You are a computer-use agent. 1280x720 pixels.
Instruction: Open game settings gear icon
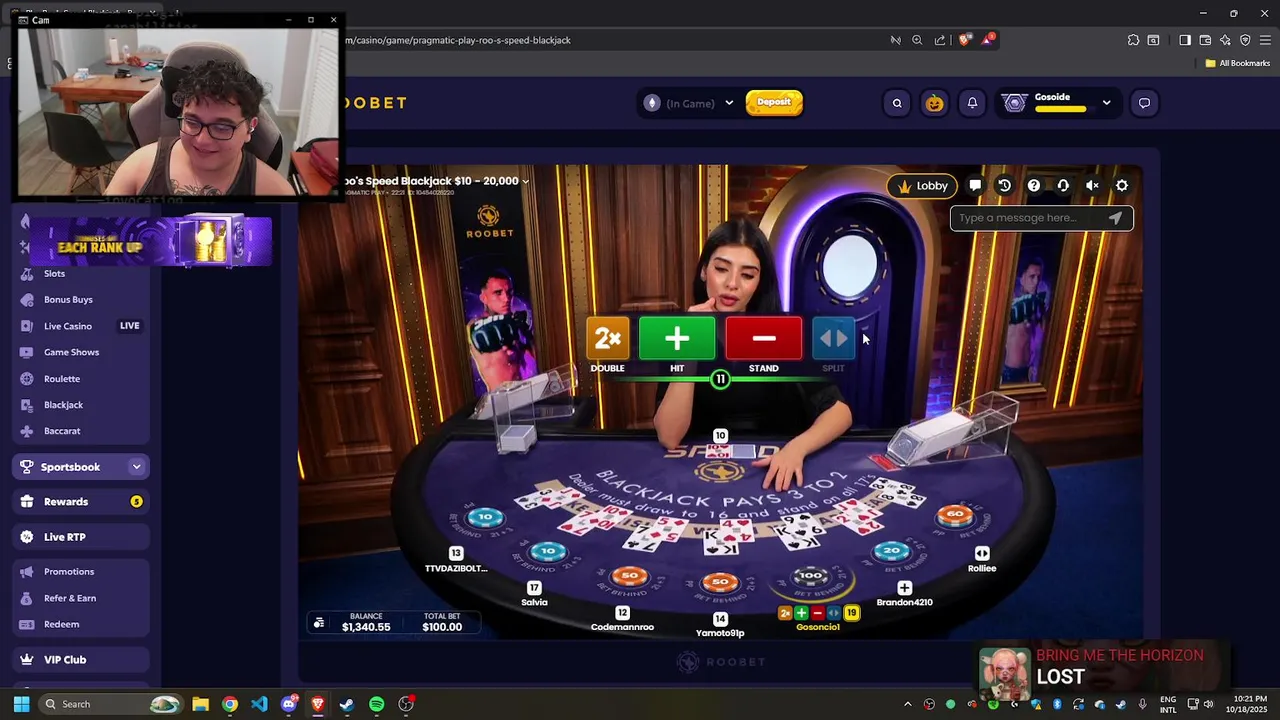[x=1122, y=186]
